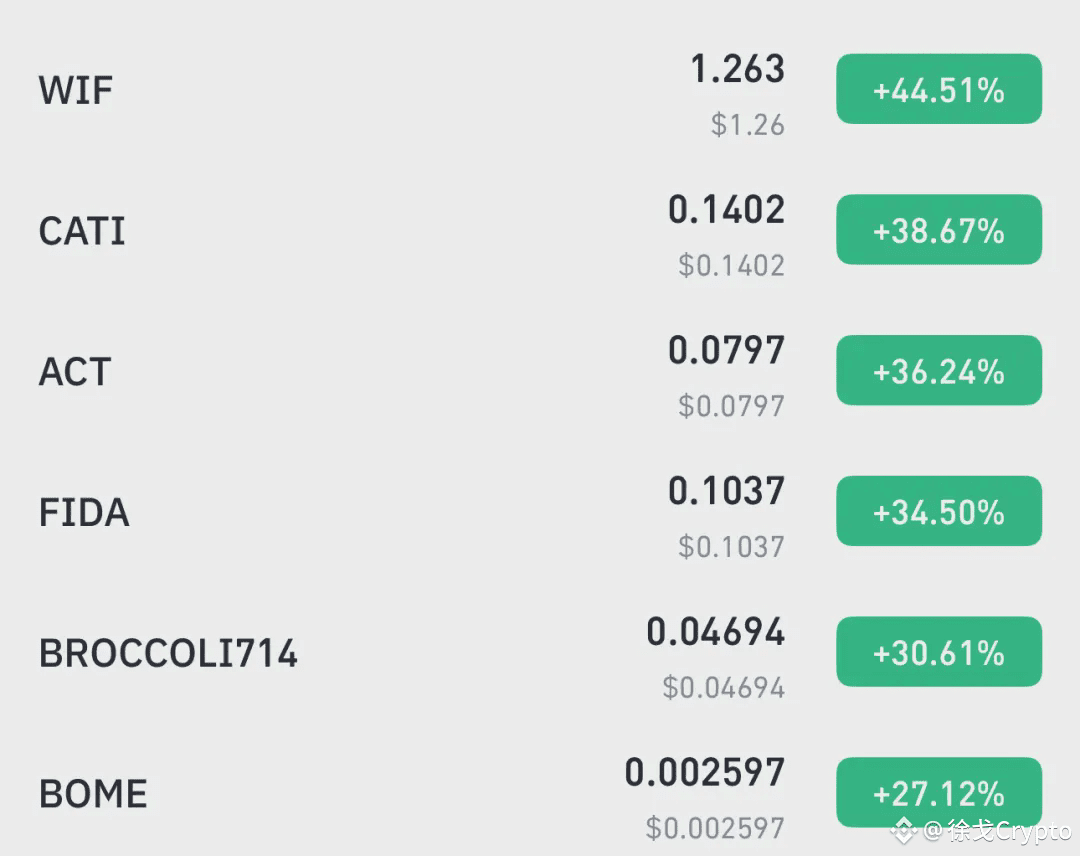Image resolution: width=1080 pixels, height=856 pixels.
Task: Toggle the +30.61% change badge
Action: pos(939,651)
